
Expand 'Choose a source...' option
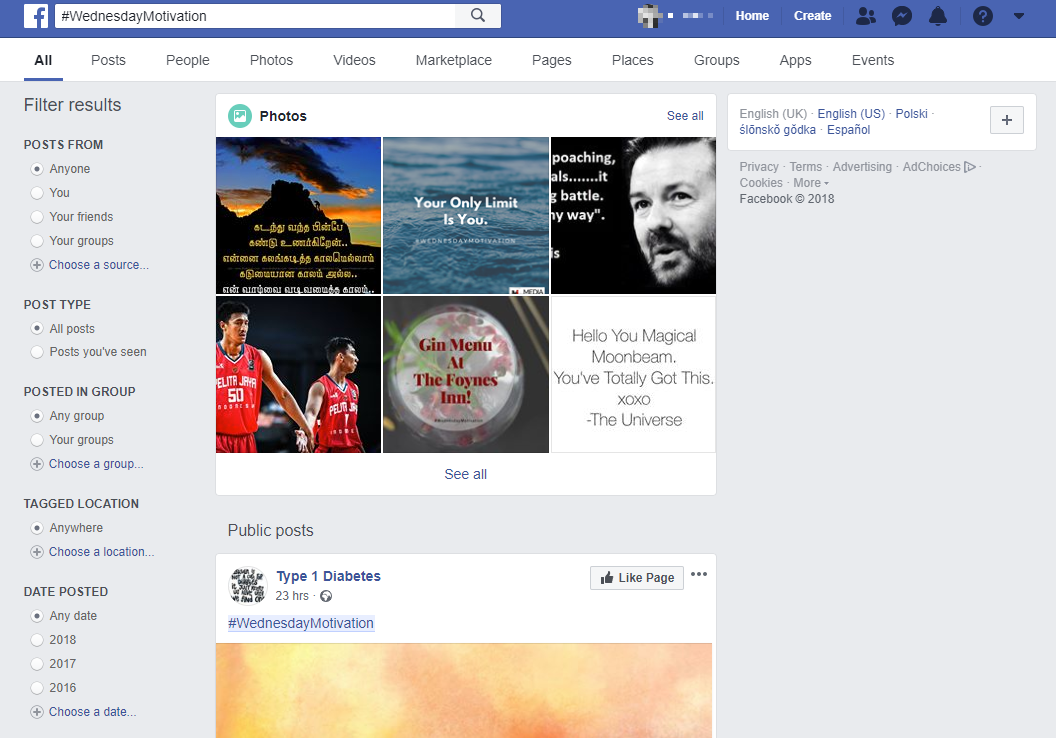[x=98, y=265]
